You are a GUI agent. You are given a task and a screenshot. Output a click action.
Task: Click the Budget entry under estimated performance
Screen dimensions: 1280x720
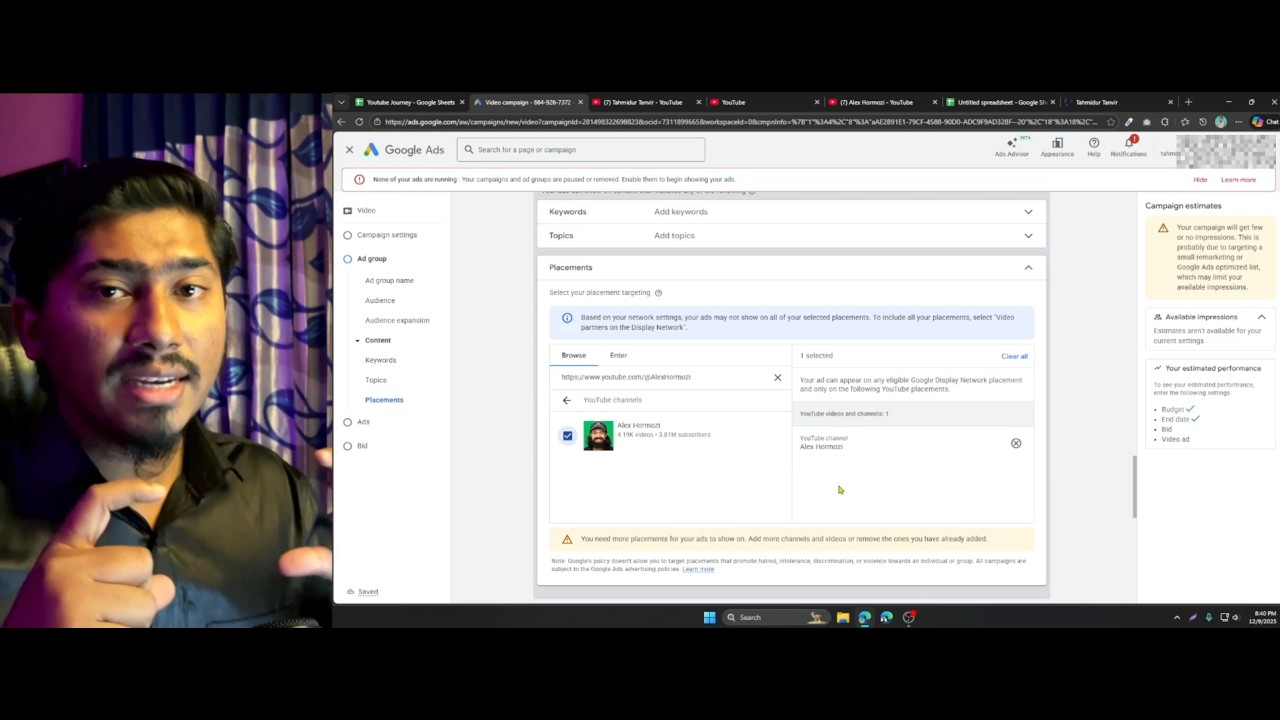point(1172,410)
